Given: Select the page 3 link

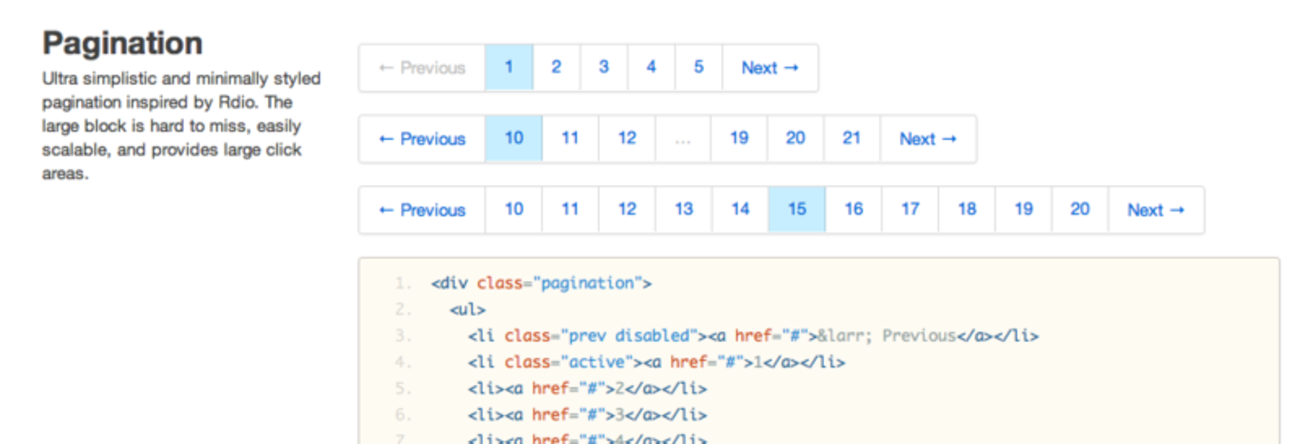Looking at the screenshot, I should coord(604,68).
